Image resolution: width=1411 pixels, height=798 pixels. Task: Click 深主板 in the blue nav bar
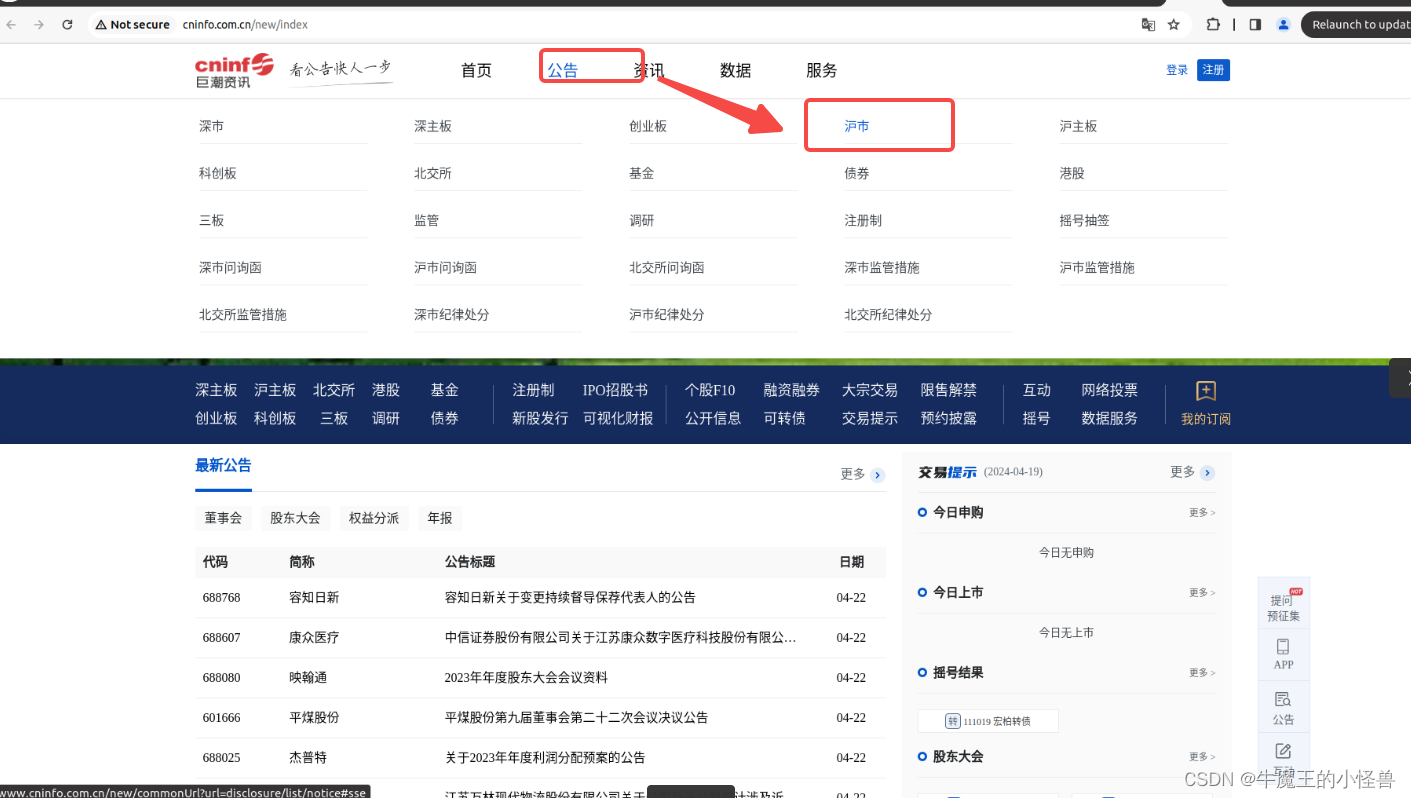tap(216, 390)
